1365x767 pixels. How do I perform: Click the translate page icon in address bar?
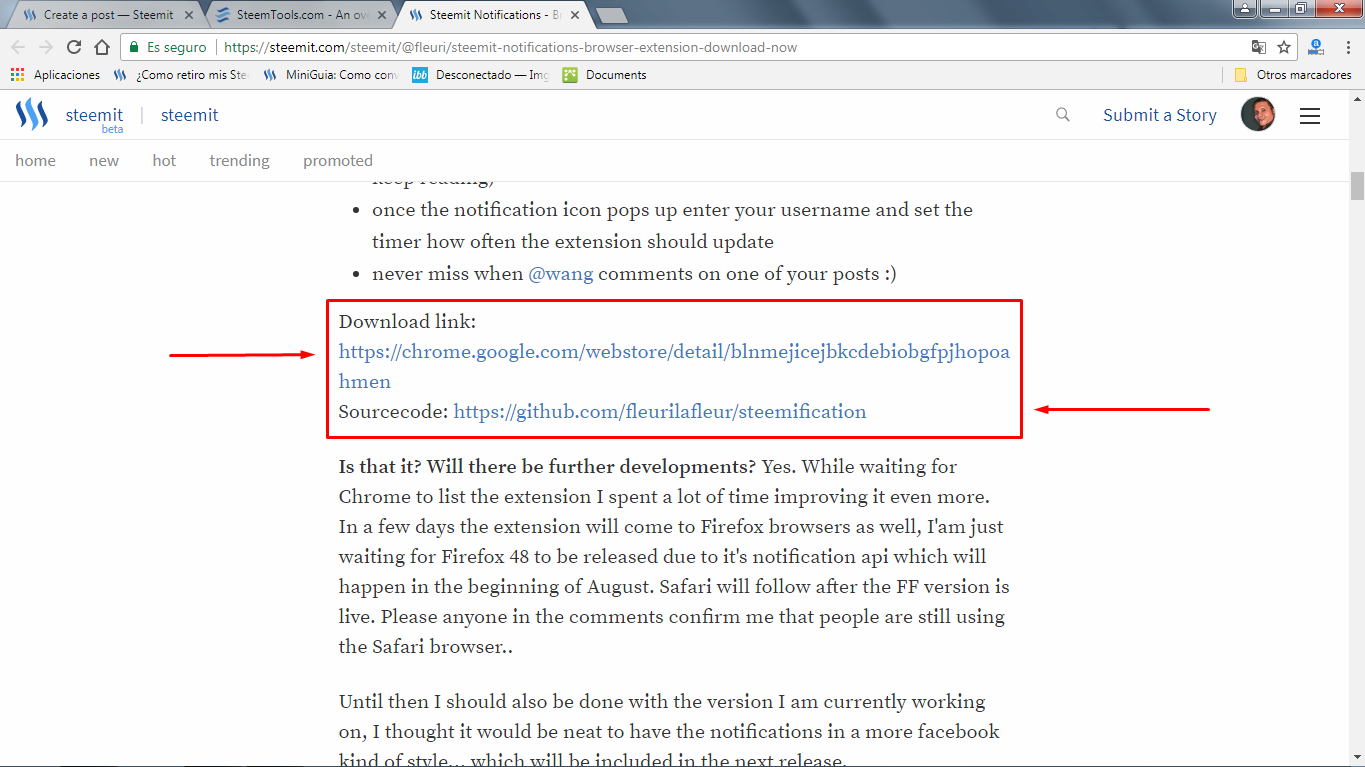[x=1259, y=47]
